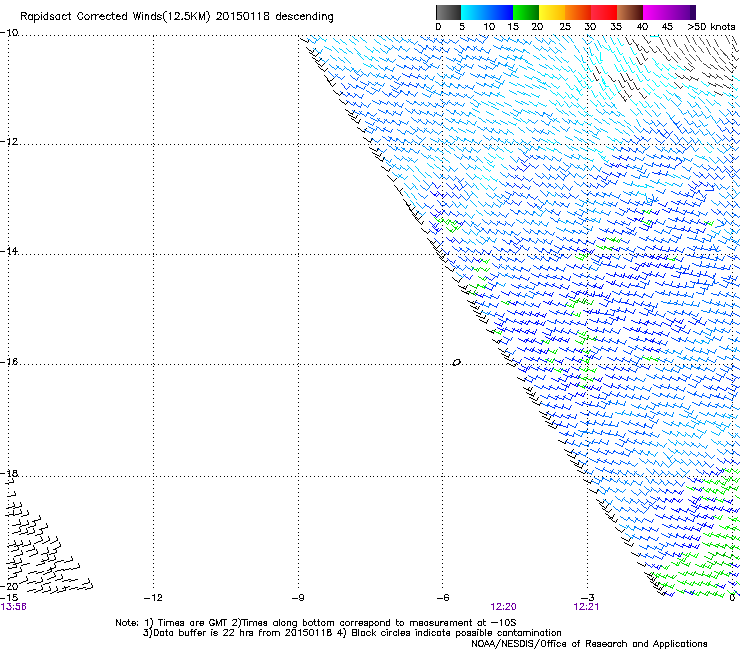Click the '-9' longitude label on the bottom axis

tap(298, 598)
